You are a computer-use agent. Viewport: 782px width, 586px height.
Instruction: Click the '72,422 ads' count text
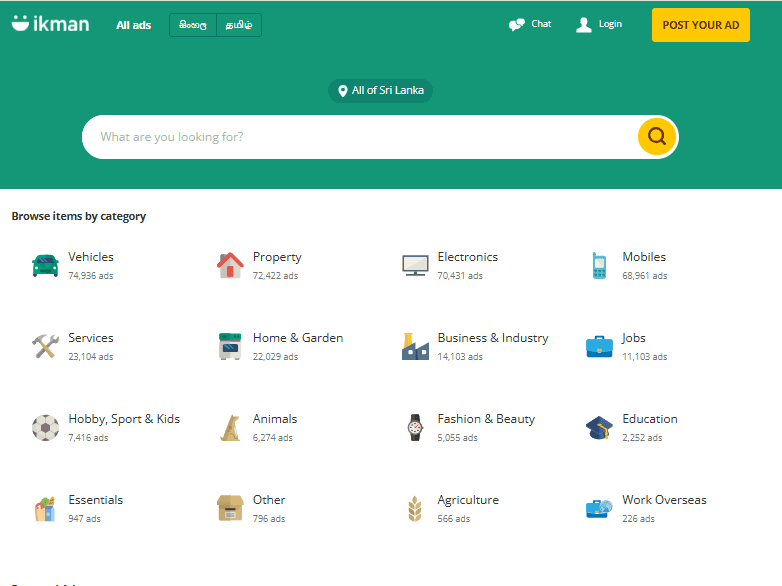coord(275,276)
